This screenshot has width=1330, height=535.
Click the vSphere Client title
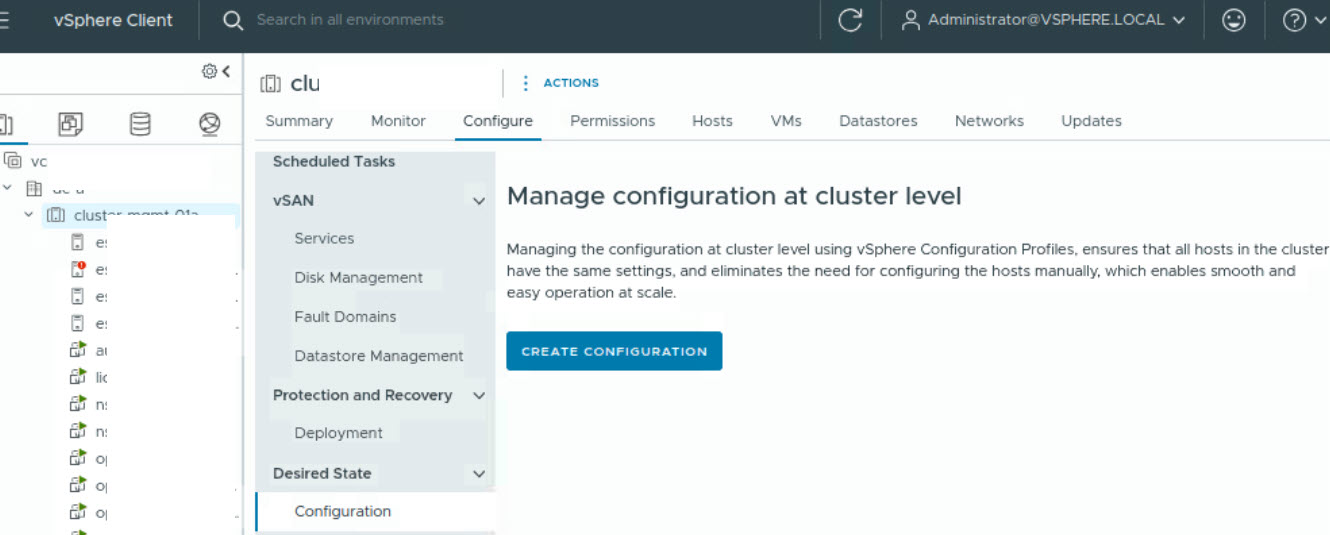coord(113,20)
